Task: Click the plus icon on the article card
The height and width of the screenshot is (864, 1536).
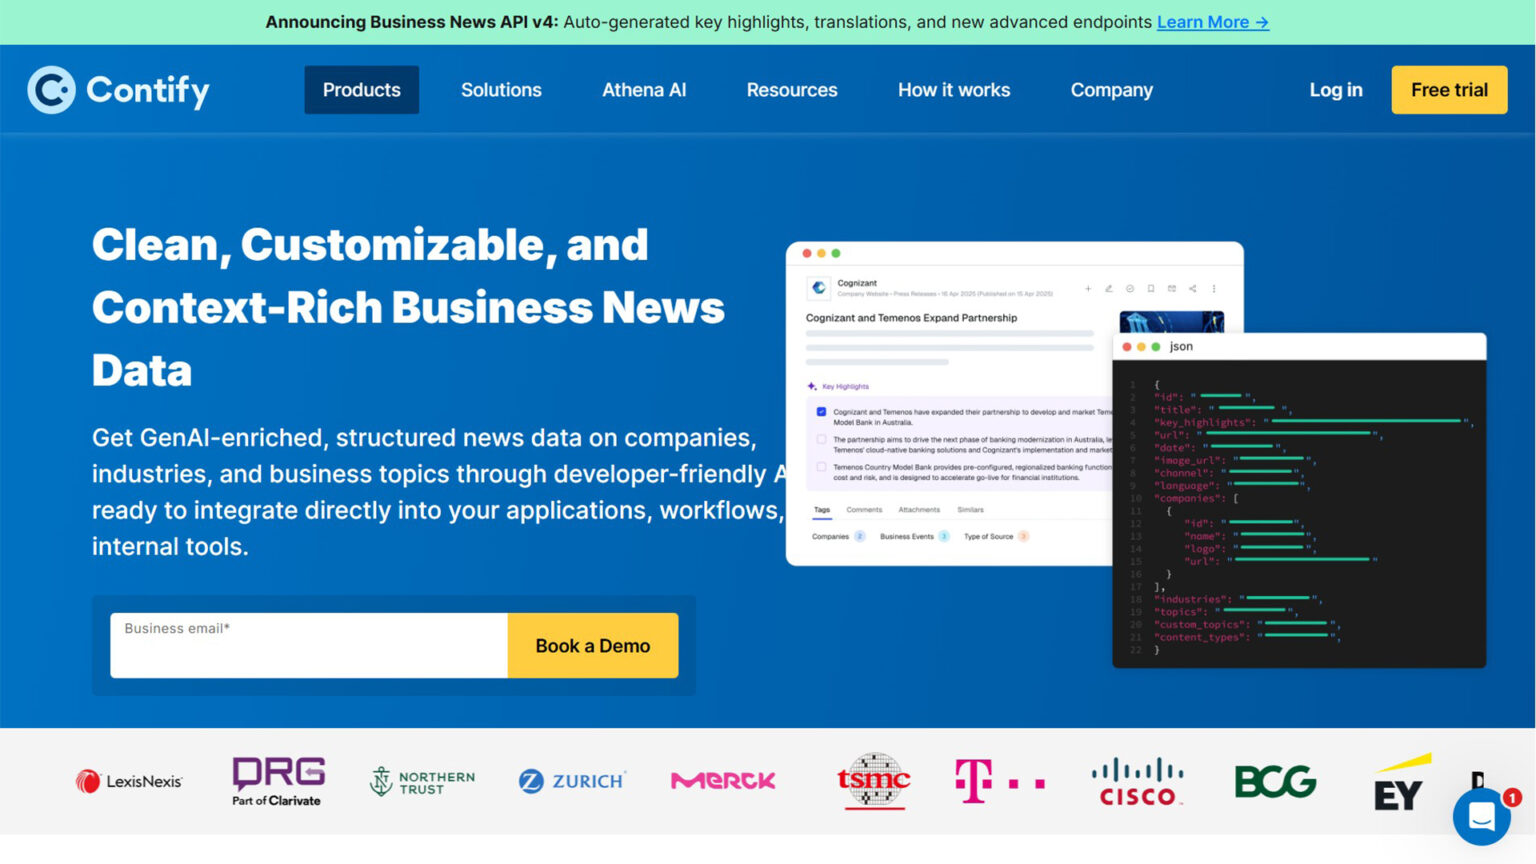Action: [x=1088, y=289]
